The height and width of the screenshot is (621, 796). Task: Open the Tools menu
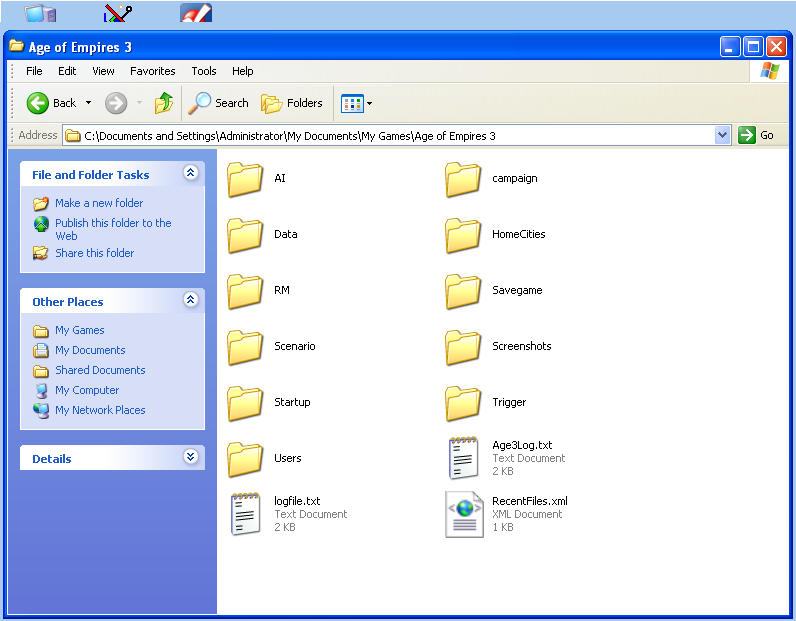(204, 71)
